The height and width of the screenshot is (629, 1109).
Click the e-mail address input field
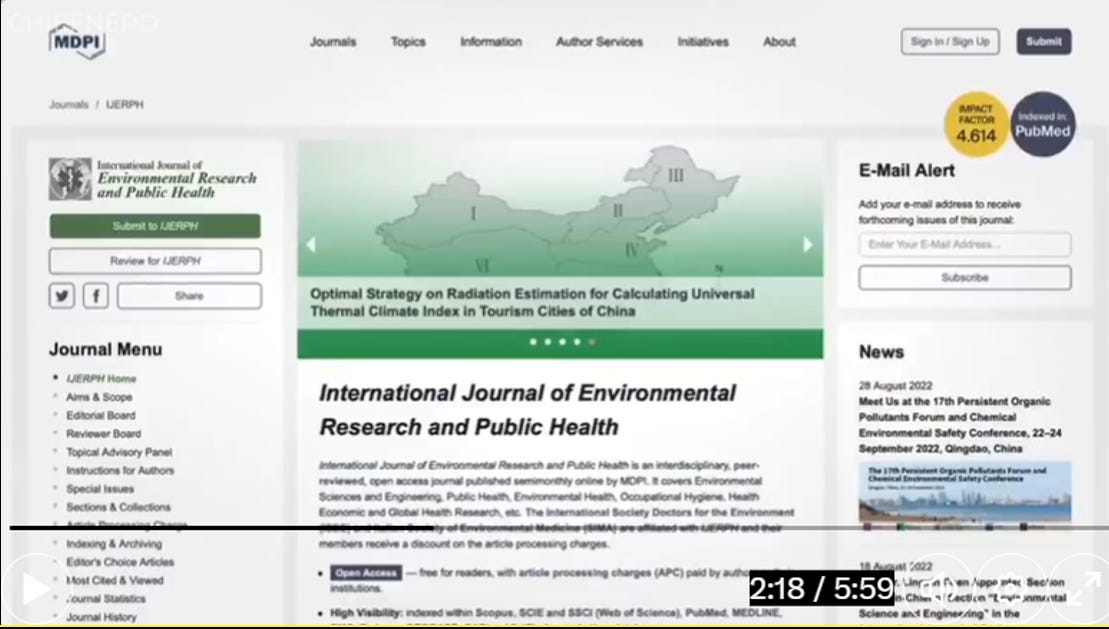[965, 244]
